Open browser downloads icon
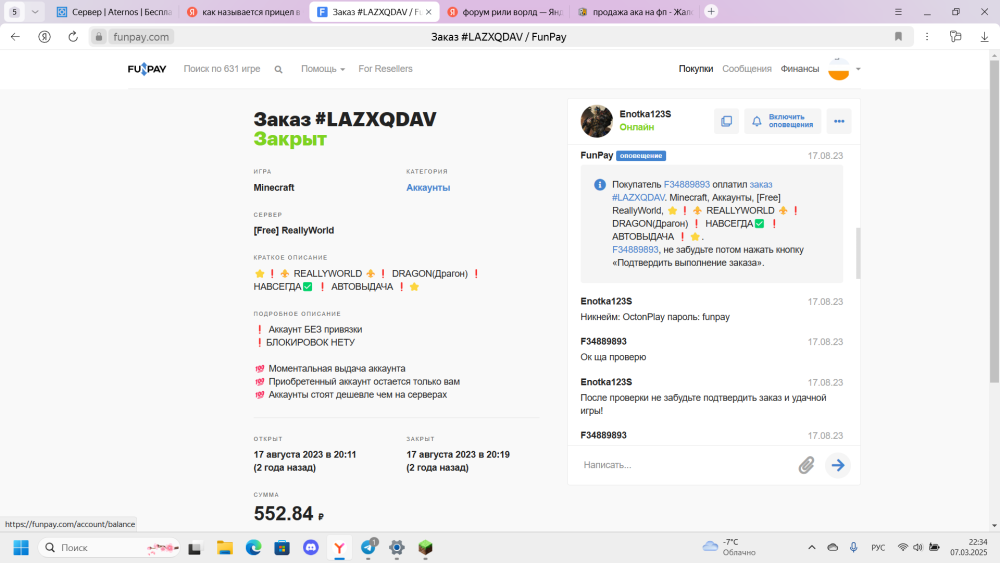Image resolution: width=1000 pixels, height=563 pixels. (x=985, y=37)
